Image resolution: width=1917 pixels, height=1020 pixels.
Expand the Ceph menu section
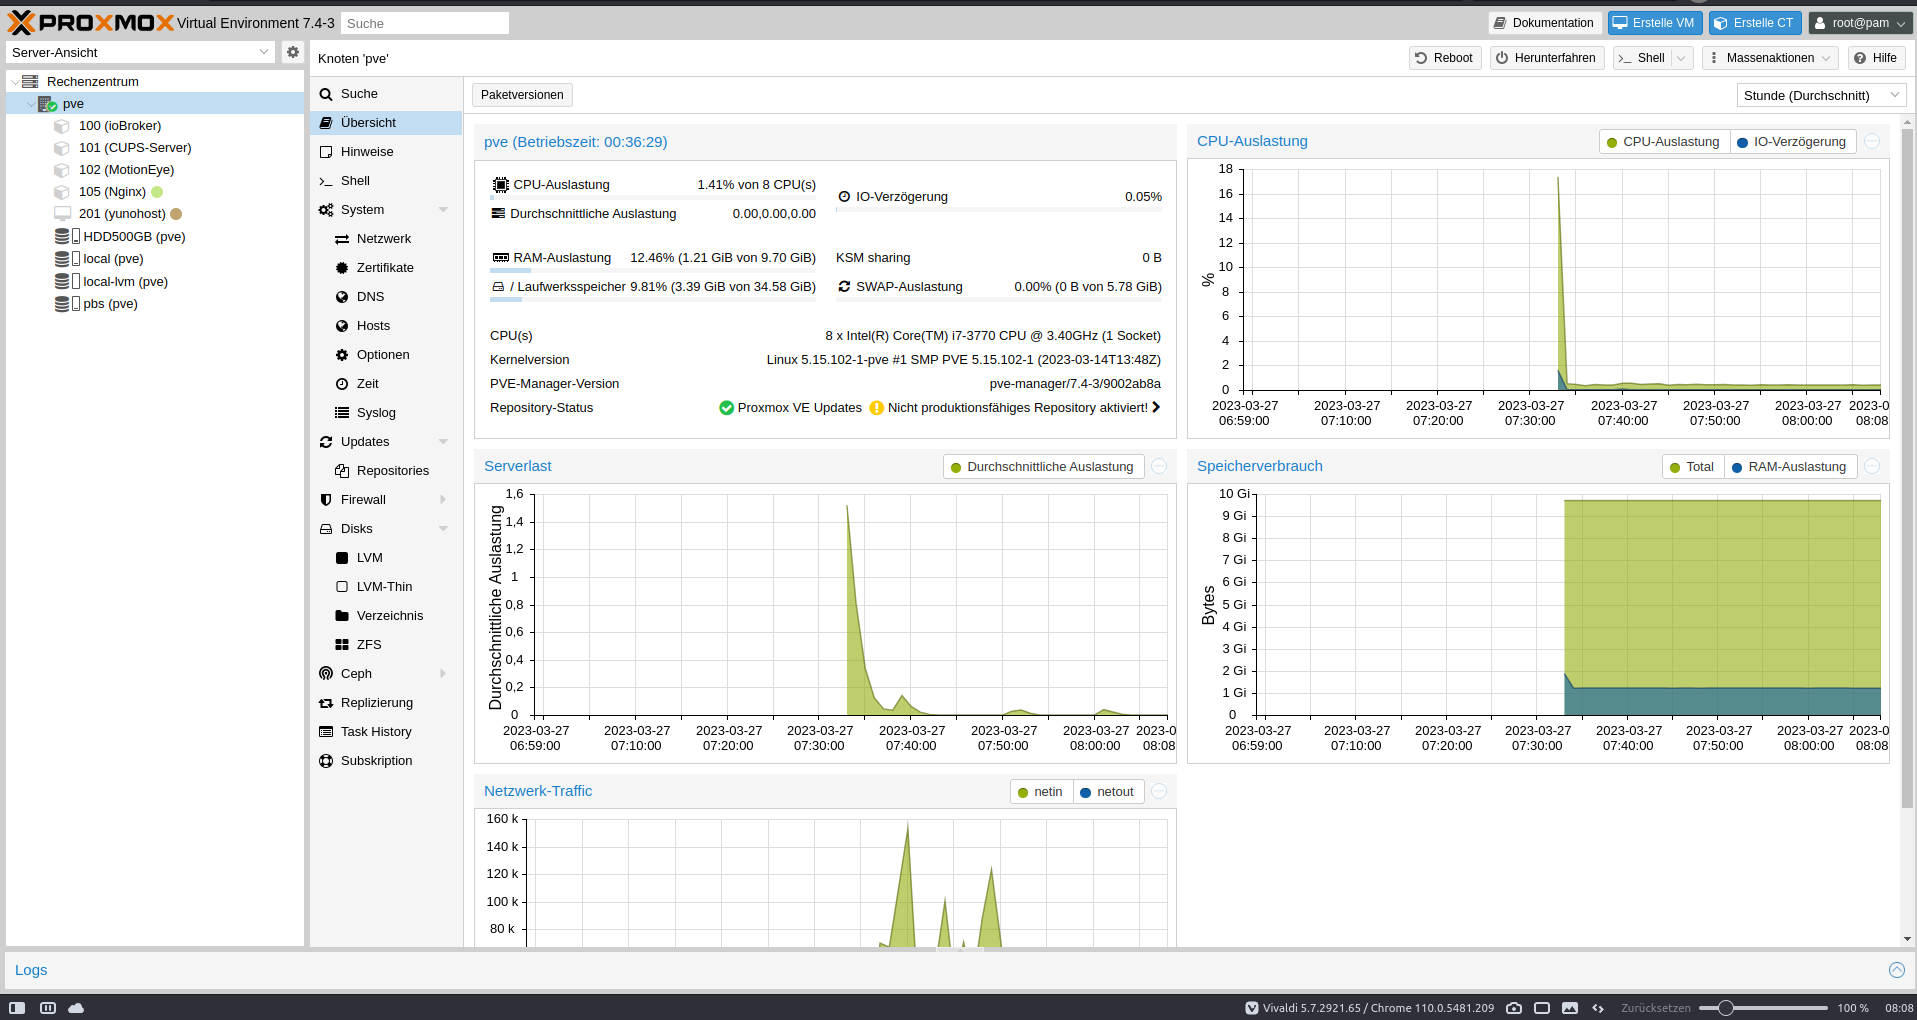pyautogui.click(x=443, y=674)
